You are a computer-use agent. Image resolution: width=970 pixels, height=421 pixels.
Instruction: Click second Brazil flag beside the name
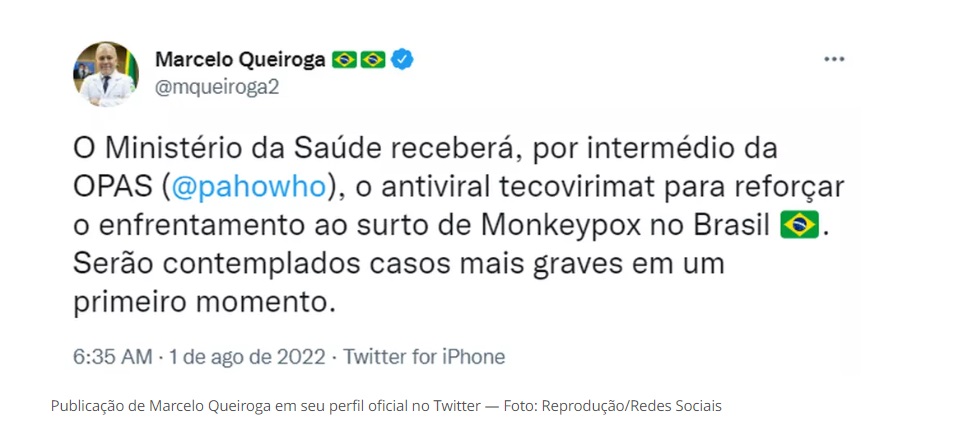tap(373, 59)
